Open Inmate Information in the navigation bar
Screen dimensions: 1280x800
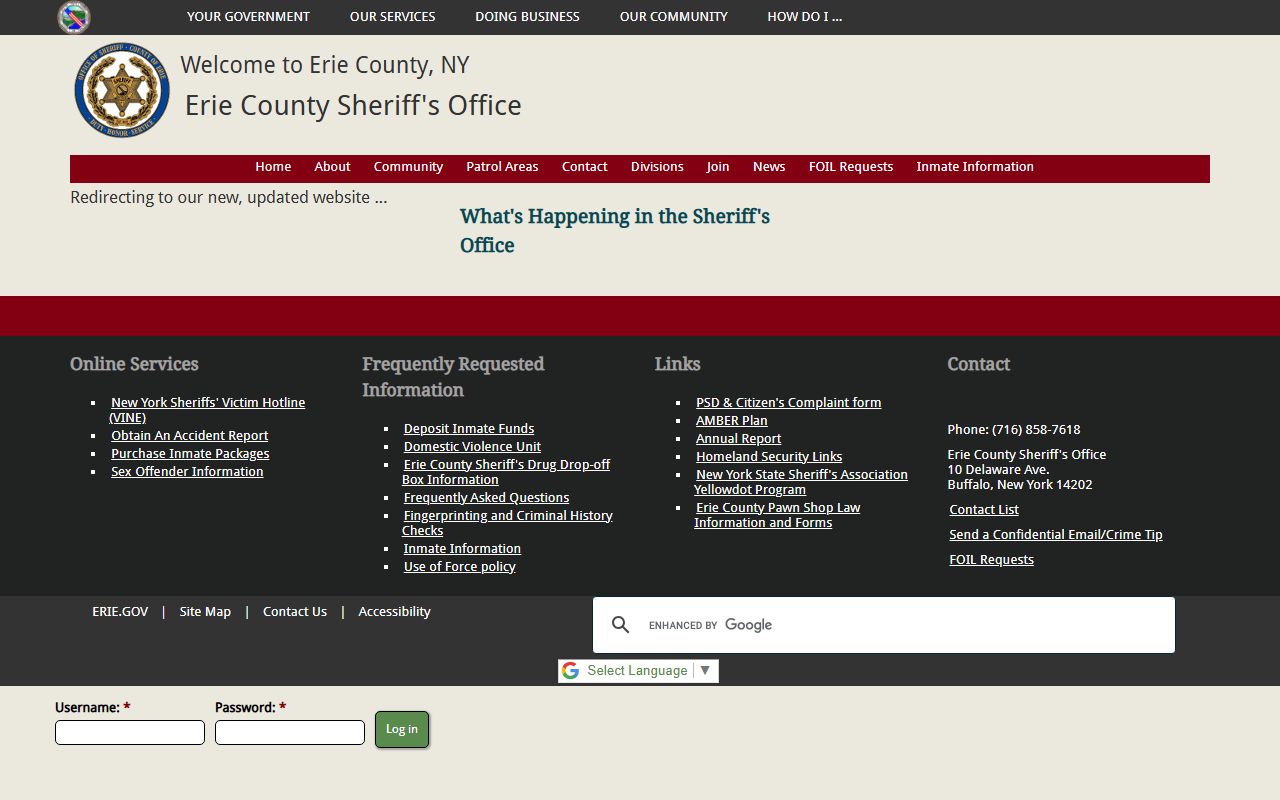[975, 167]
